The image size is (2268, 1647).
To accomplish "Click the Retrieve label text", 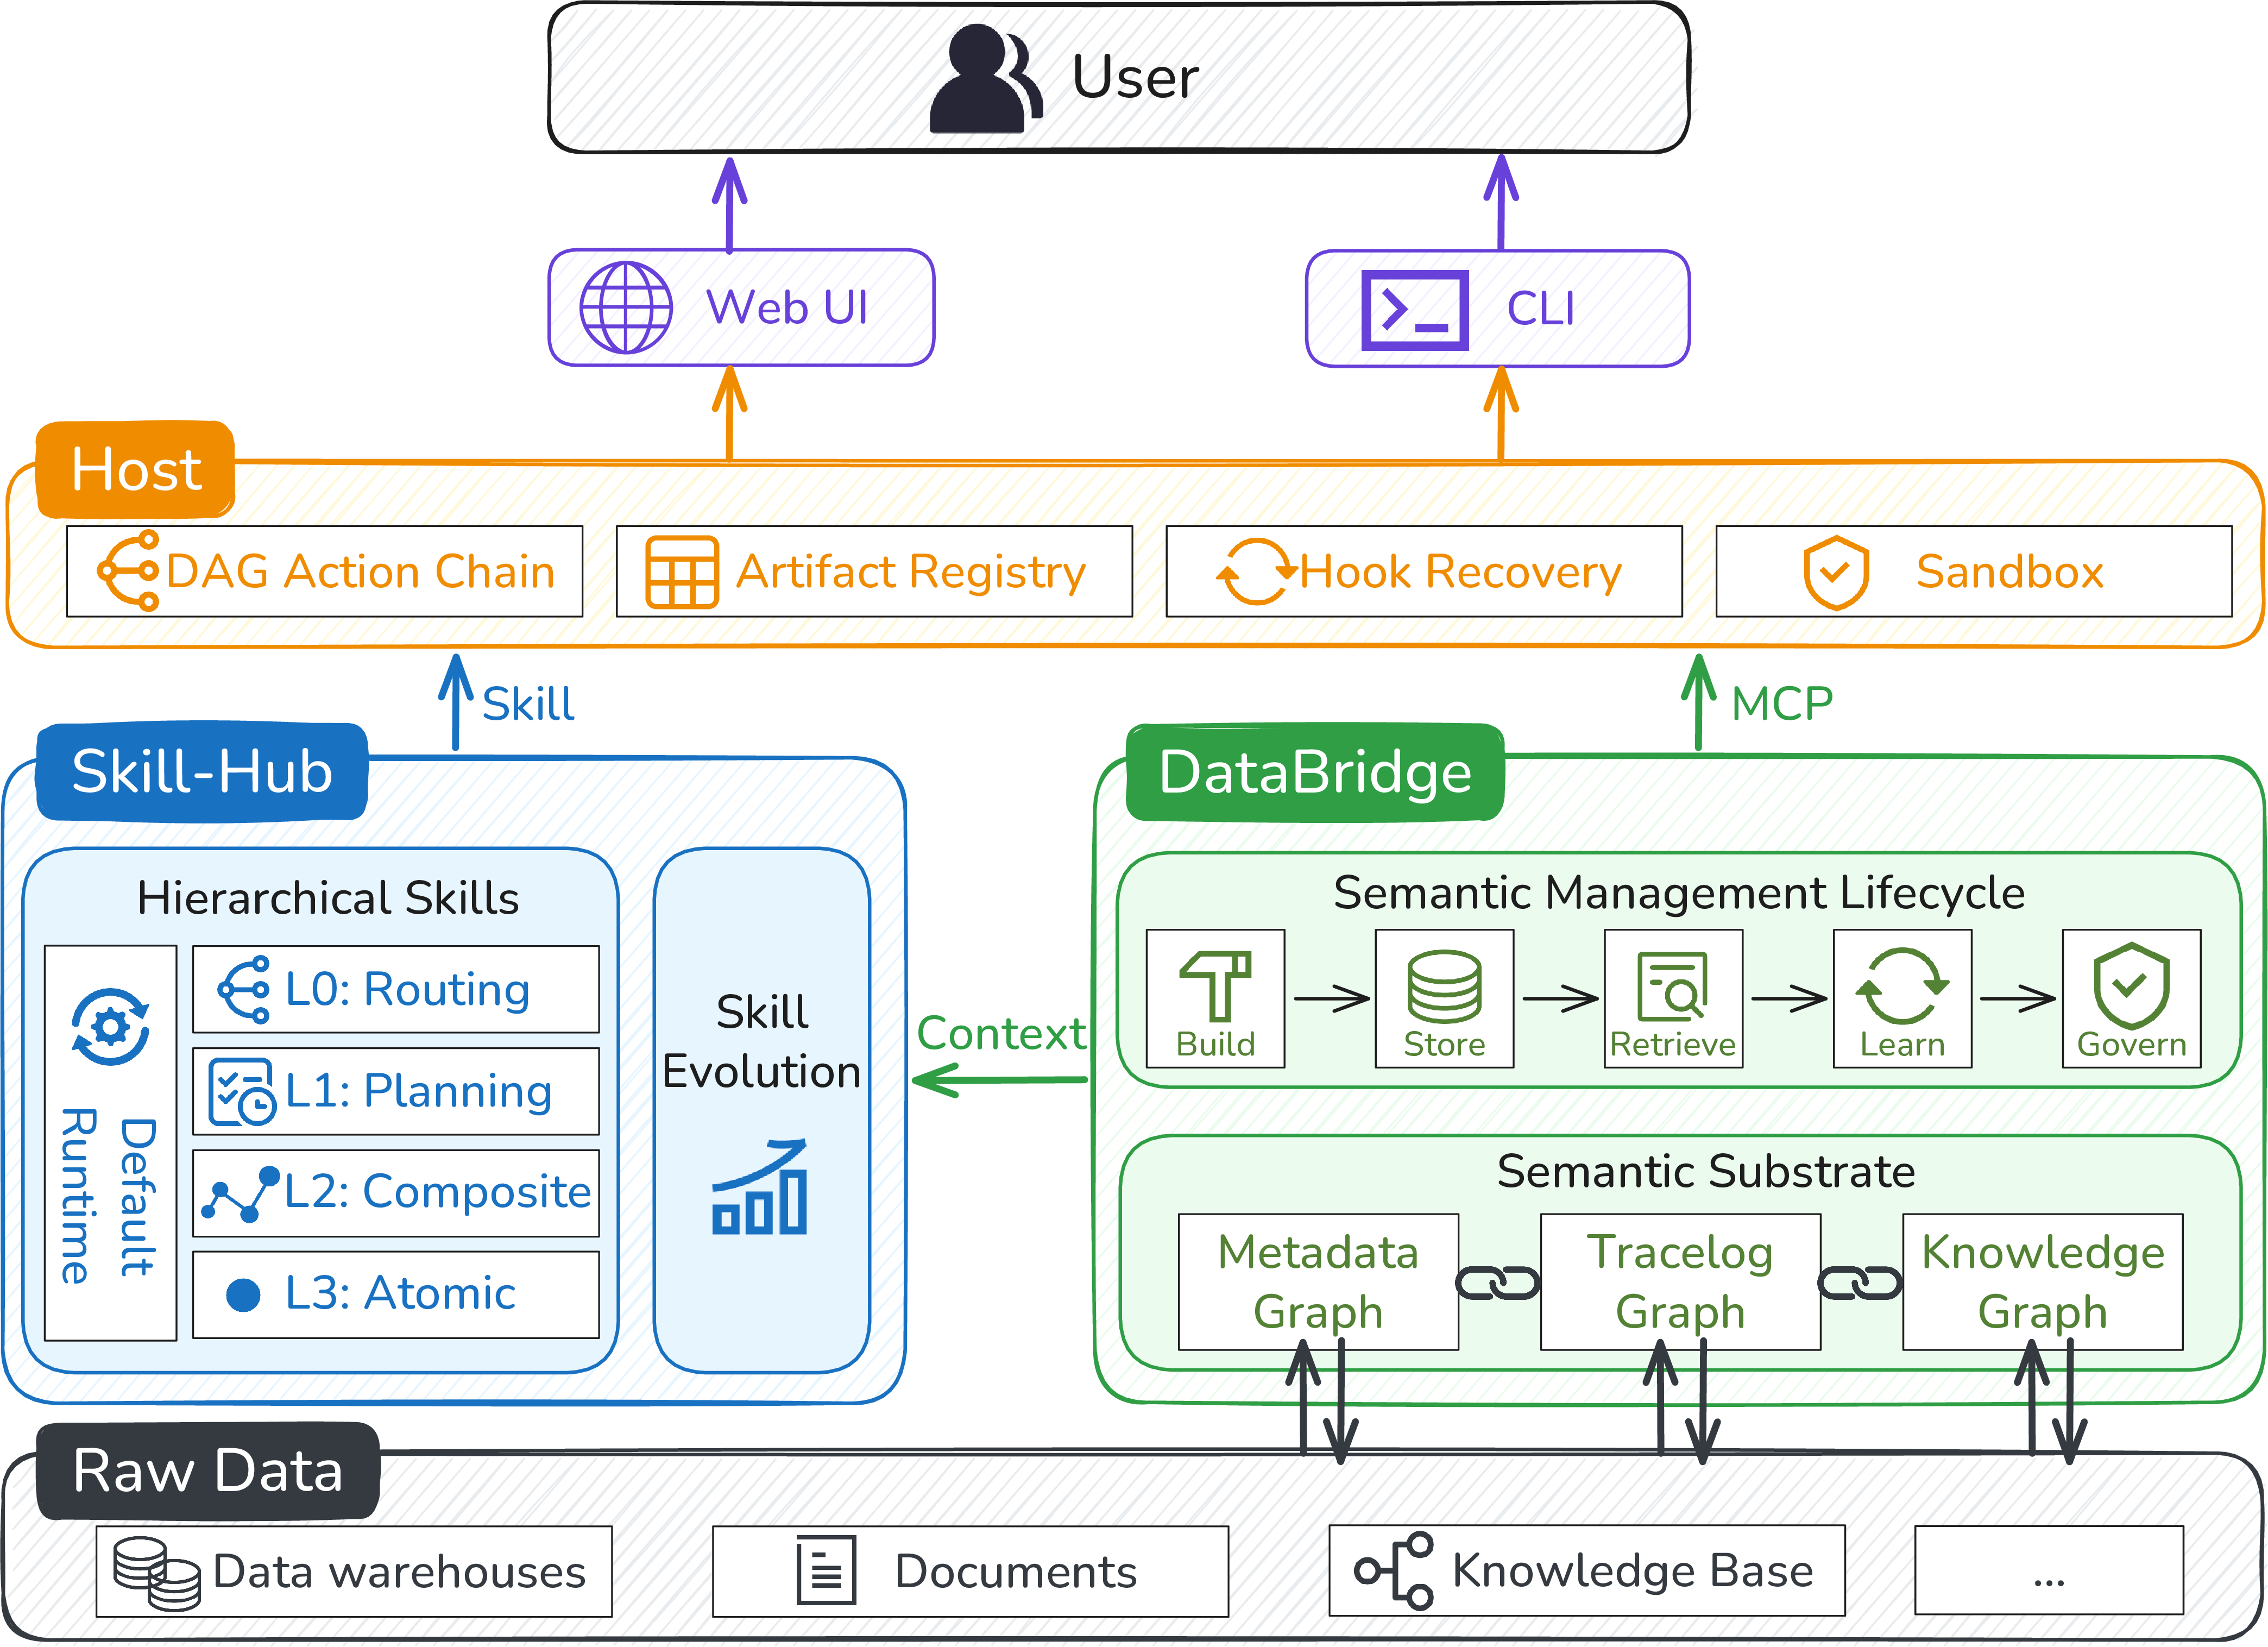I will tap(1673, 1045).
